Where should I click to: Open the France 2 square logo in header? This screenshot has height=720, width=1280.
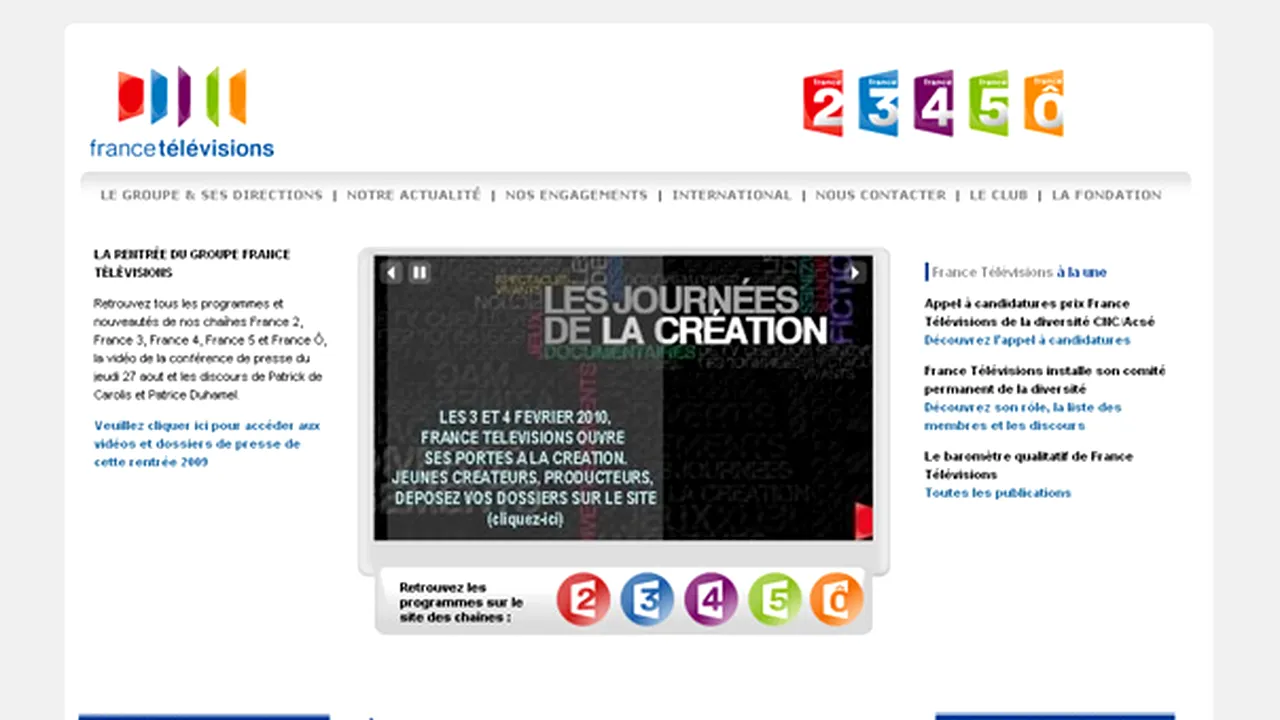(x=823, y=103)
